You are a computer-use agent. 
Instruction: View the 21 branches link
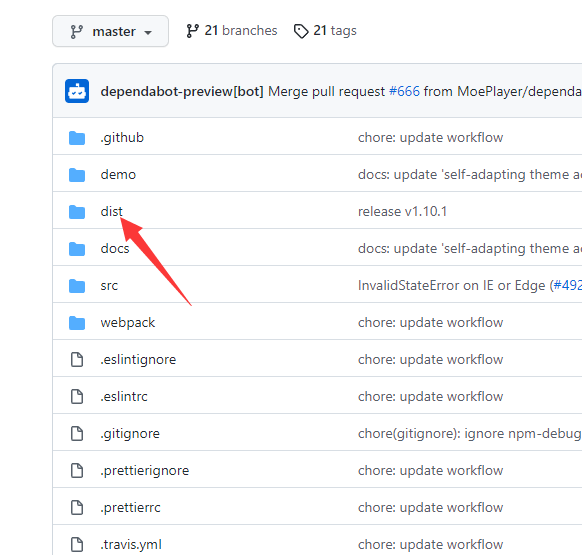[232, 31]
